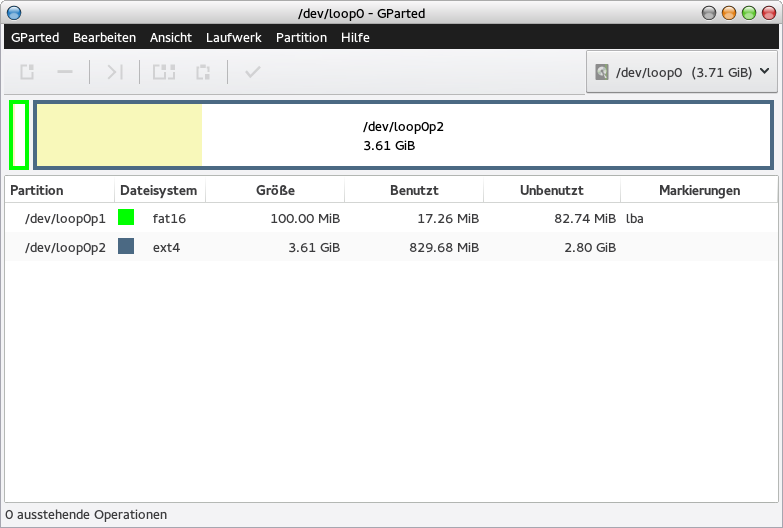Image resolution: width=783 pixels, height=528 pixels.
Task: Click the green fat16 color swatch
Action: (126, 217)
